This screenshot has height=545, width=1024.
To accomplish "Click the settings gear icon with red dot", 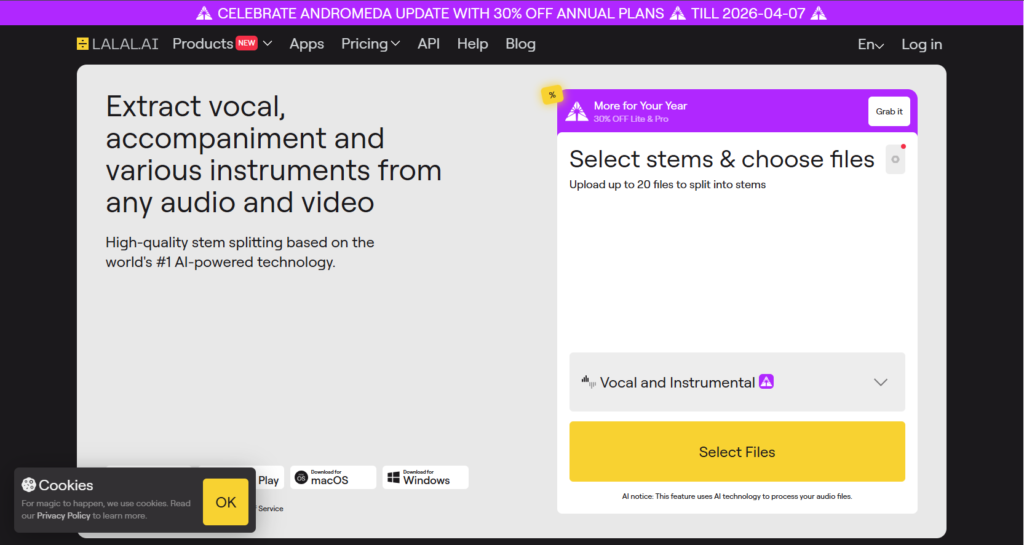I will click(x=895, y=159).
